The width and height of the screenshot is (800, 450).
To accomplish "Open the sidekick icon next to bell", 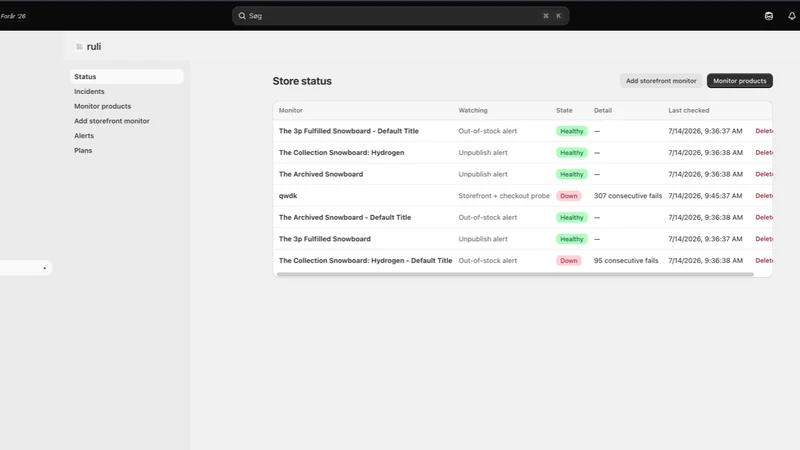I will point(769,16).
